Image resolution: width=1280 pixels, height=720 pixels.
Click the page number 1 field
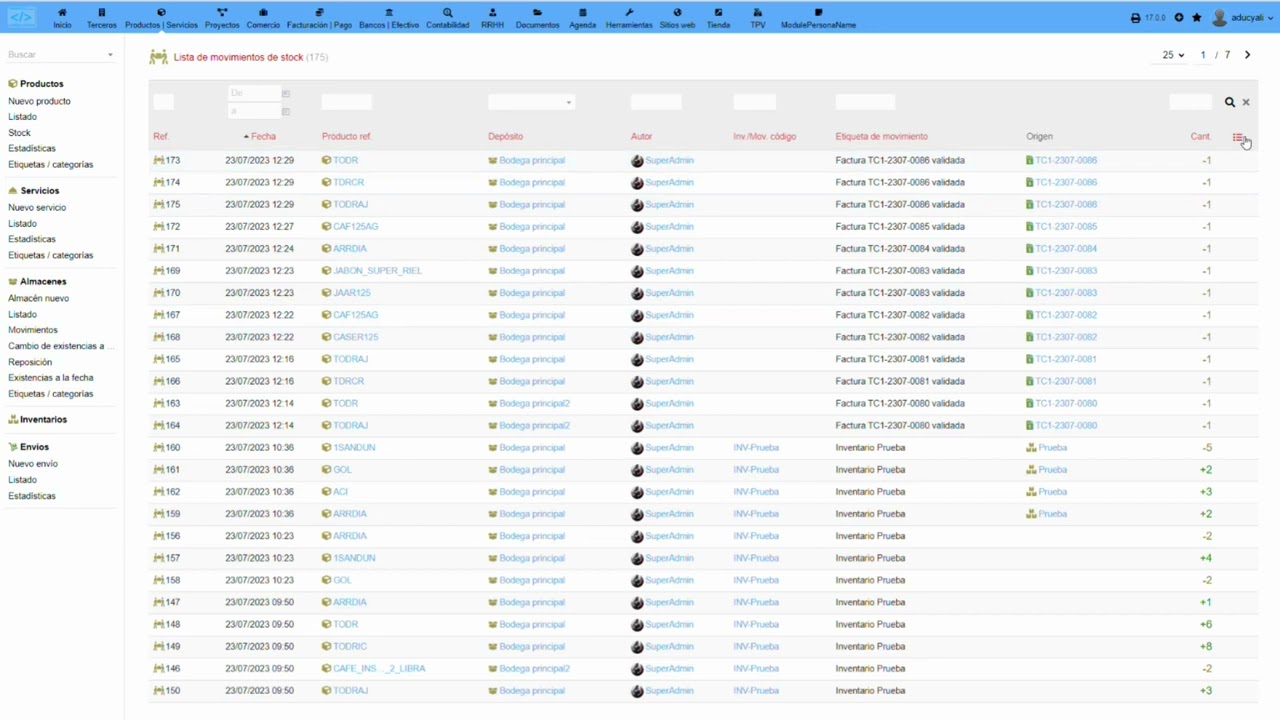(x=1203, y=55)
